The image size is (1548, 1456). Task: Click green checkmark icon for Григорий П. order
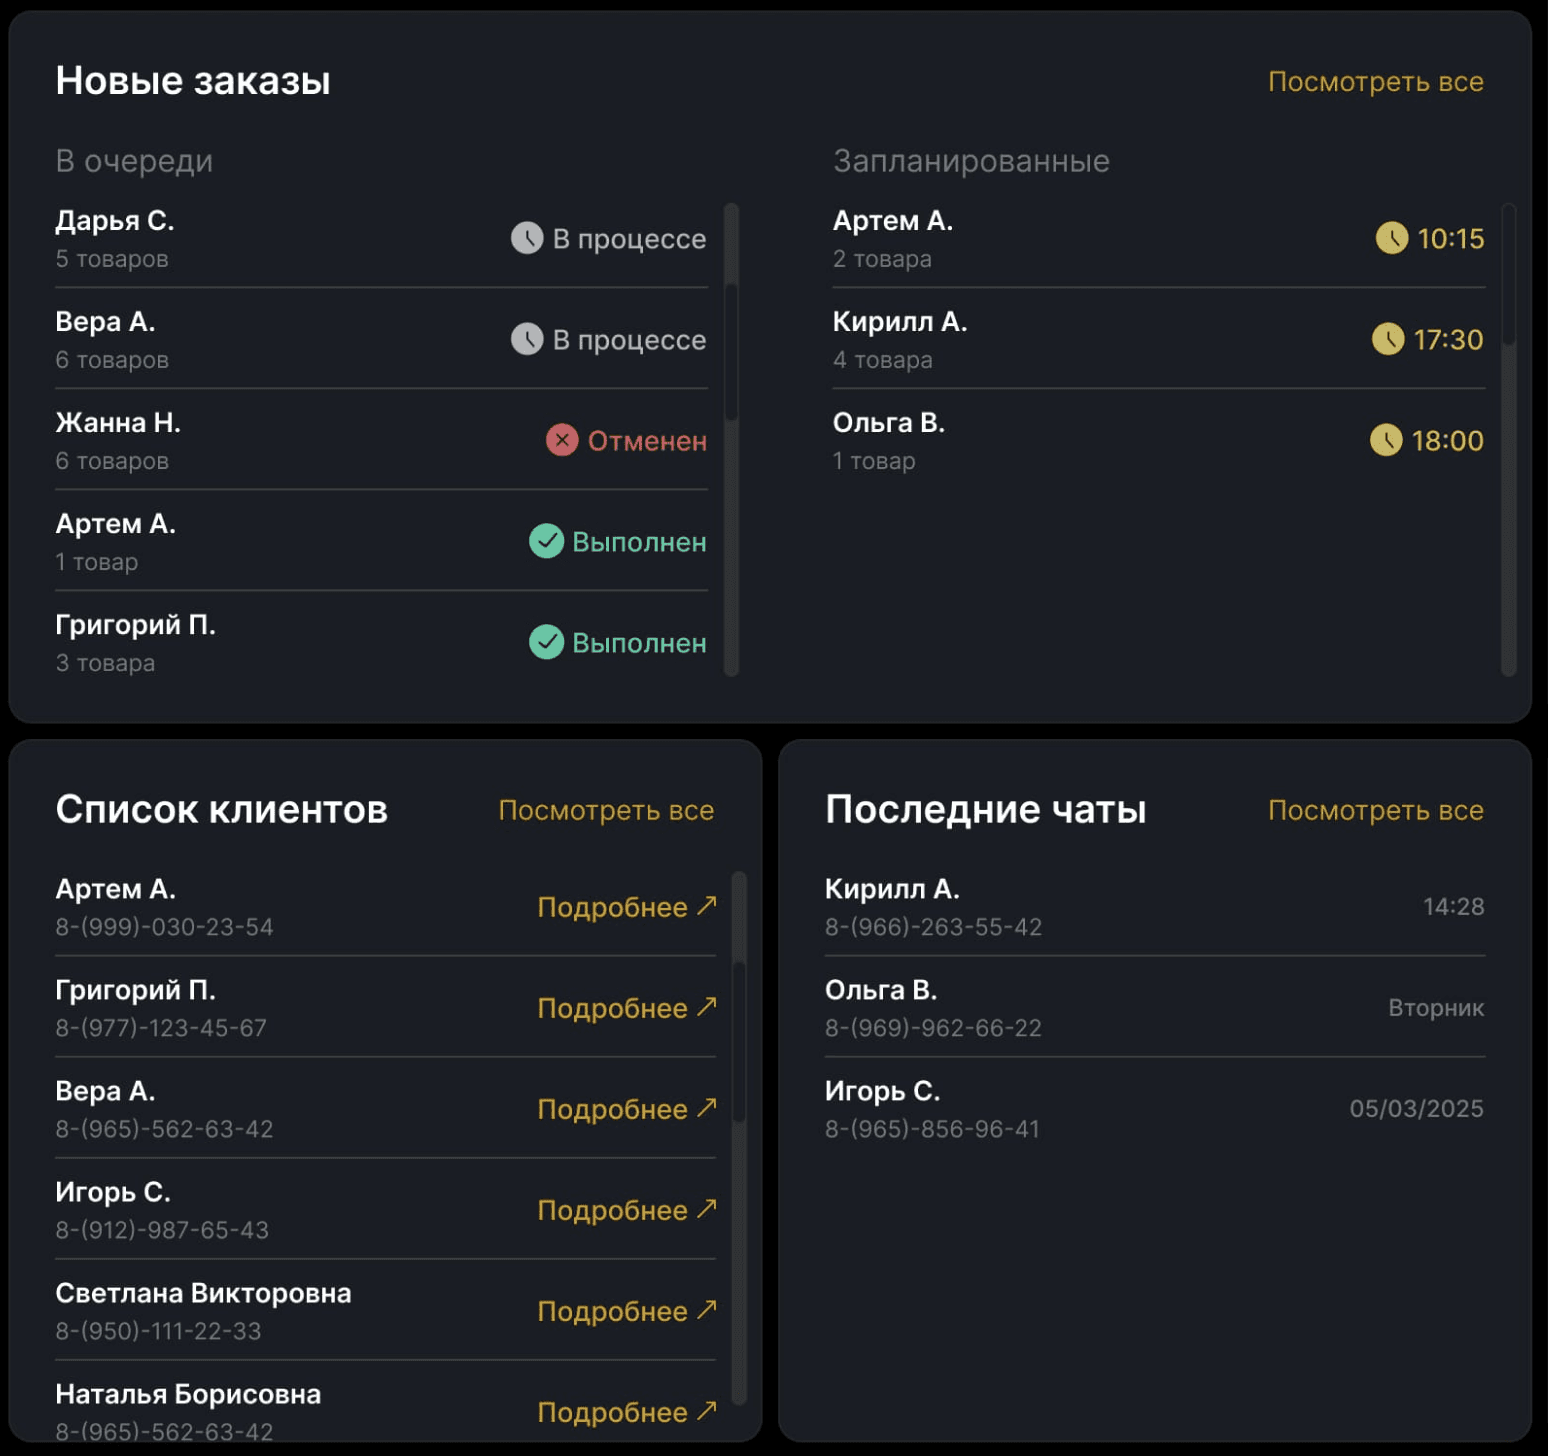click(546, 642)
